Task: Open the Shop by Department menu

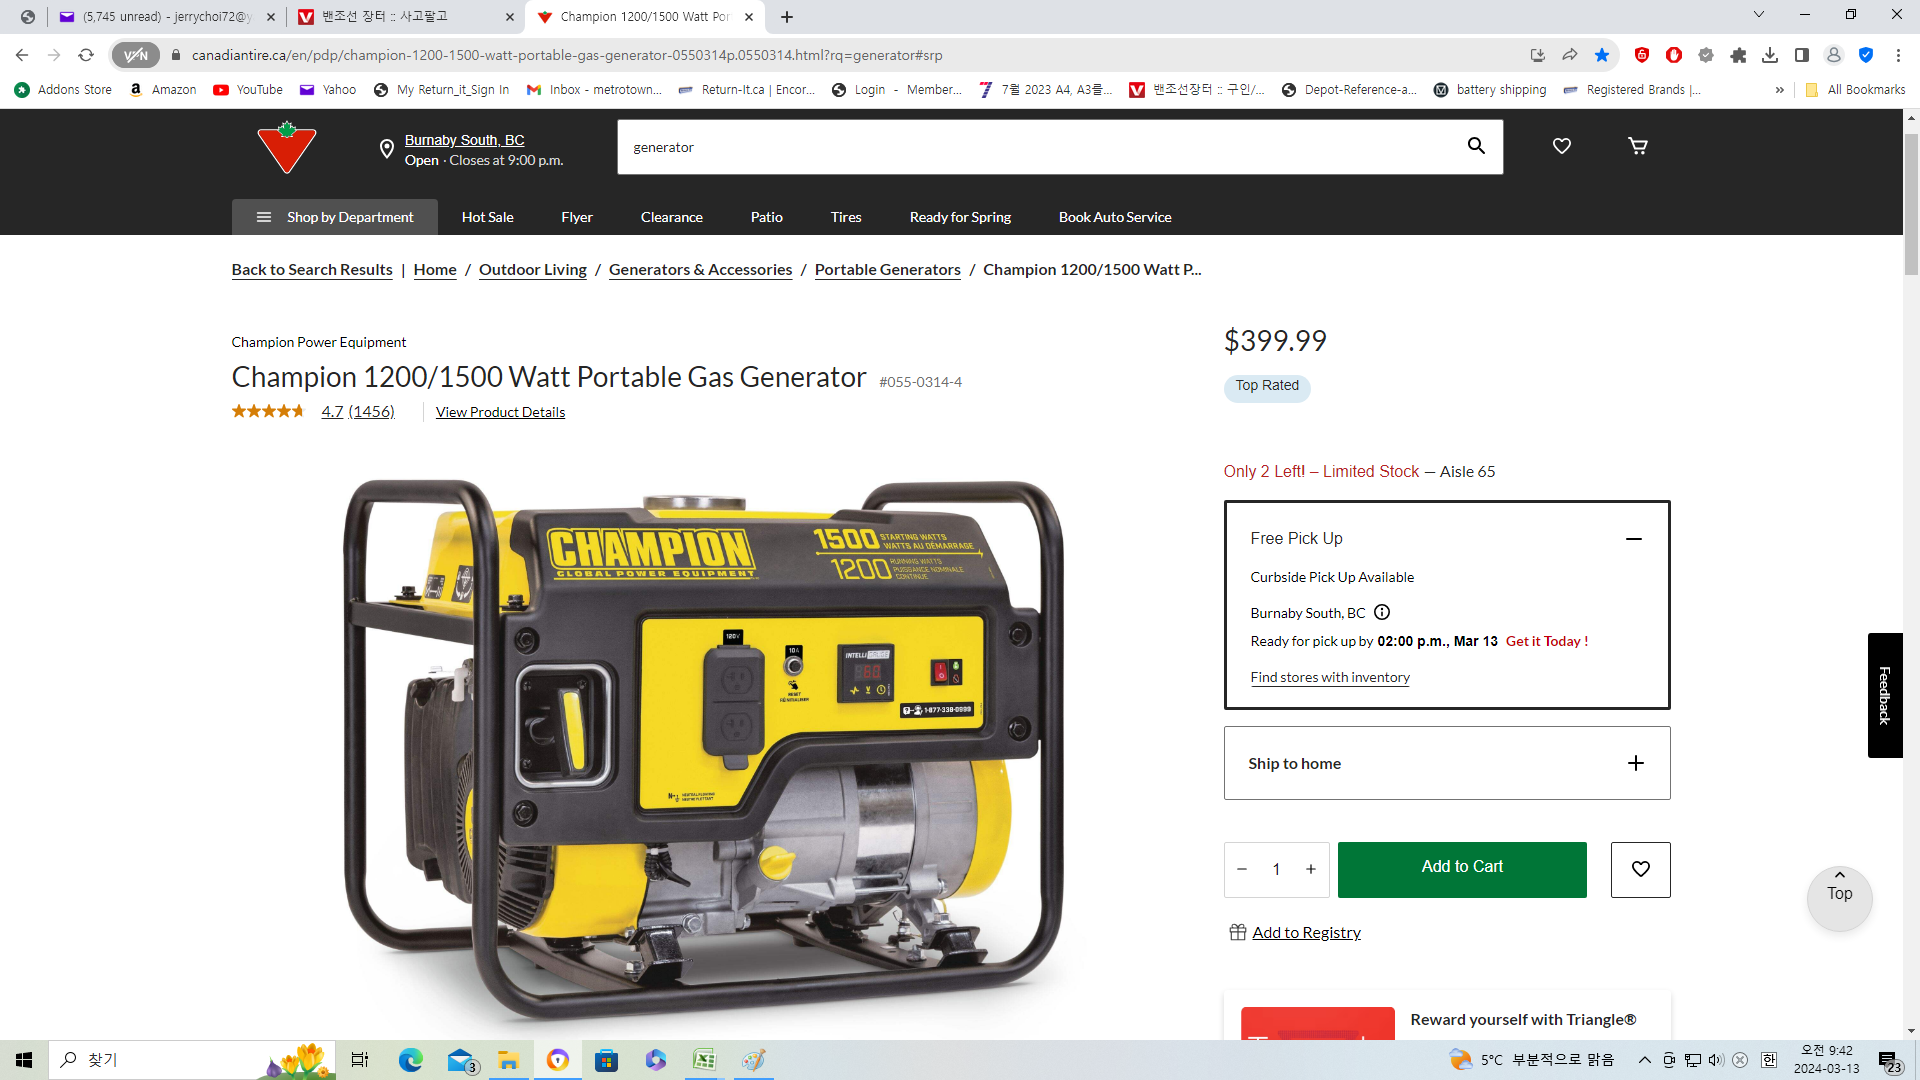Action: pyautogui.click(x=335, y=217)
